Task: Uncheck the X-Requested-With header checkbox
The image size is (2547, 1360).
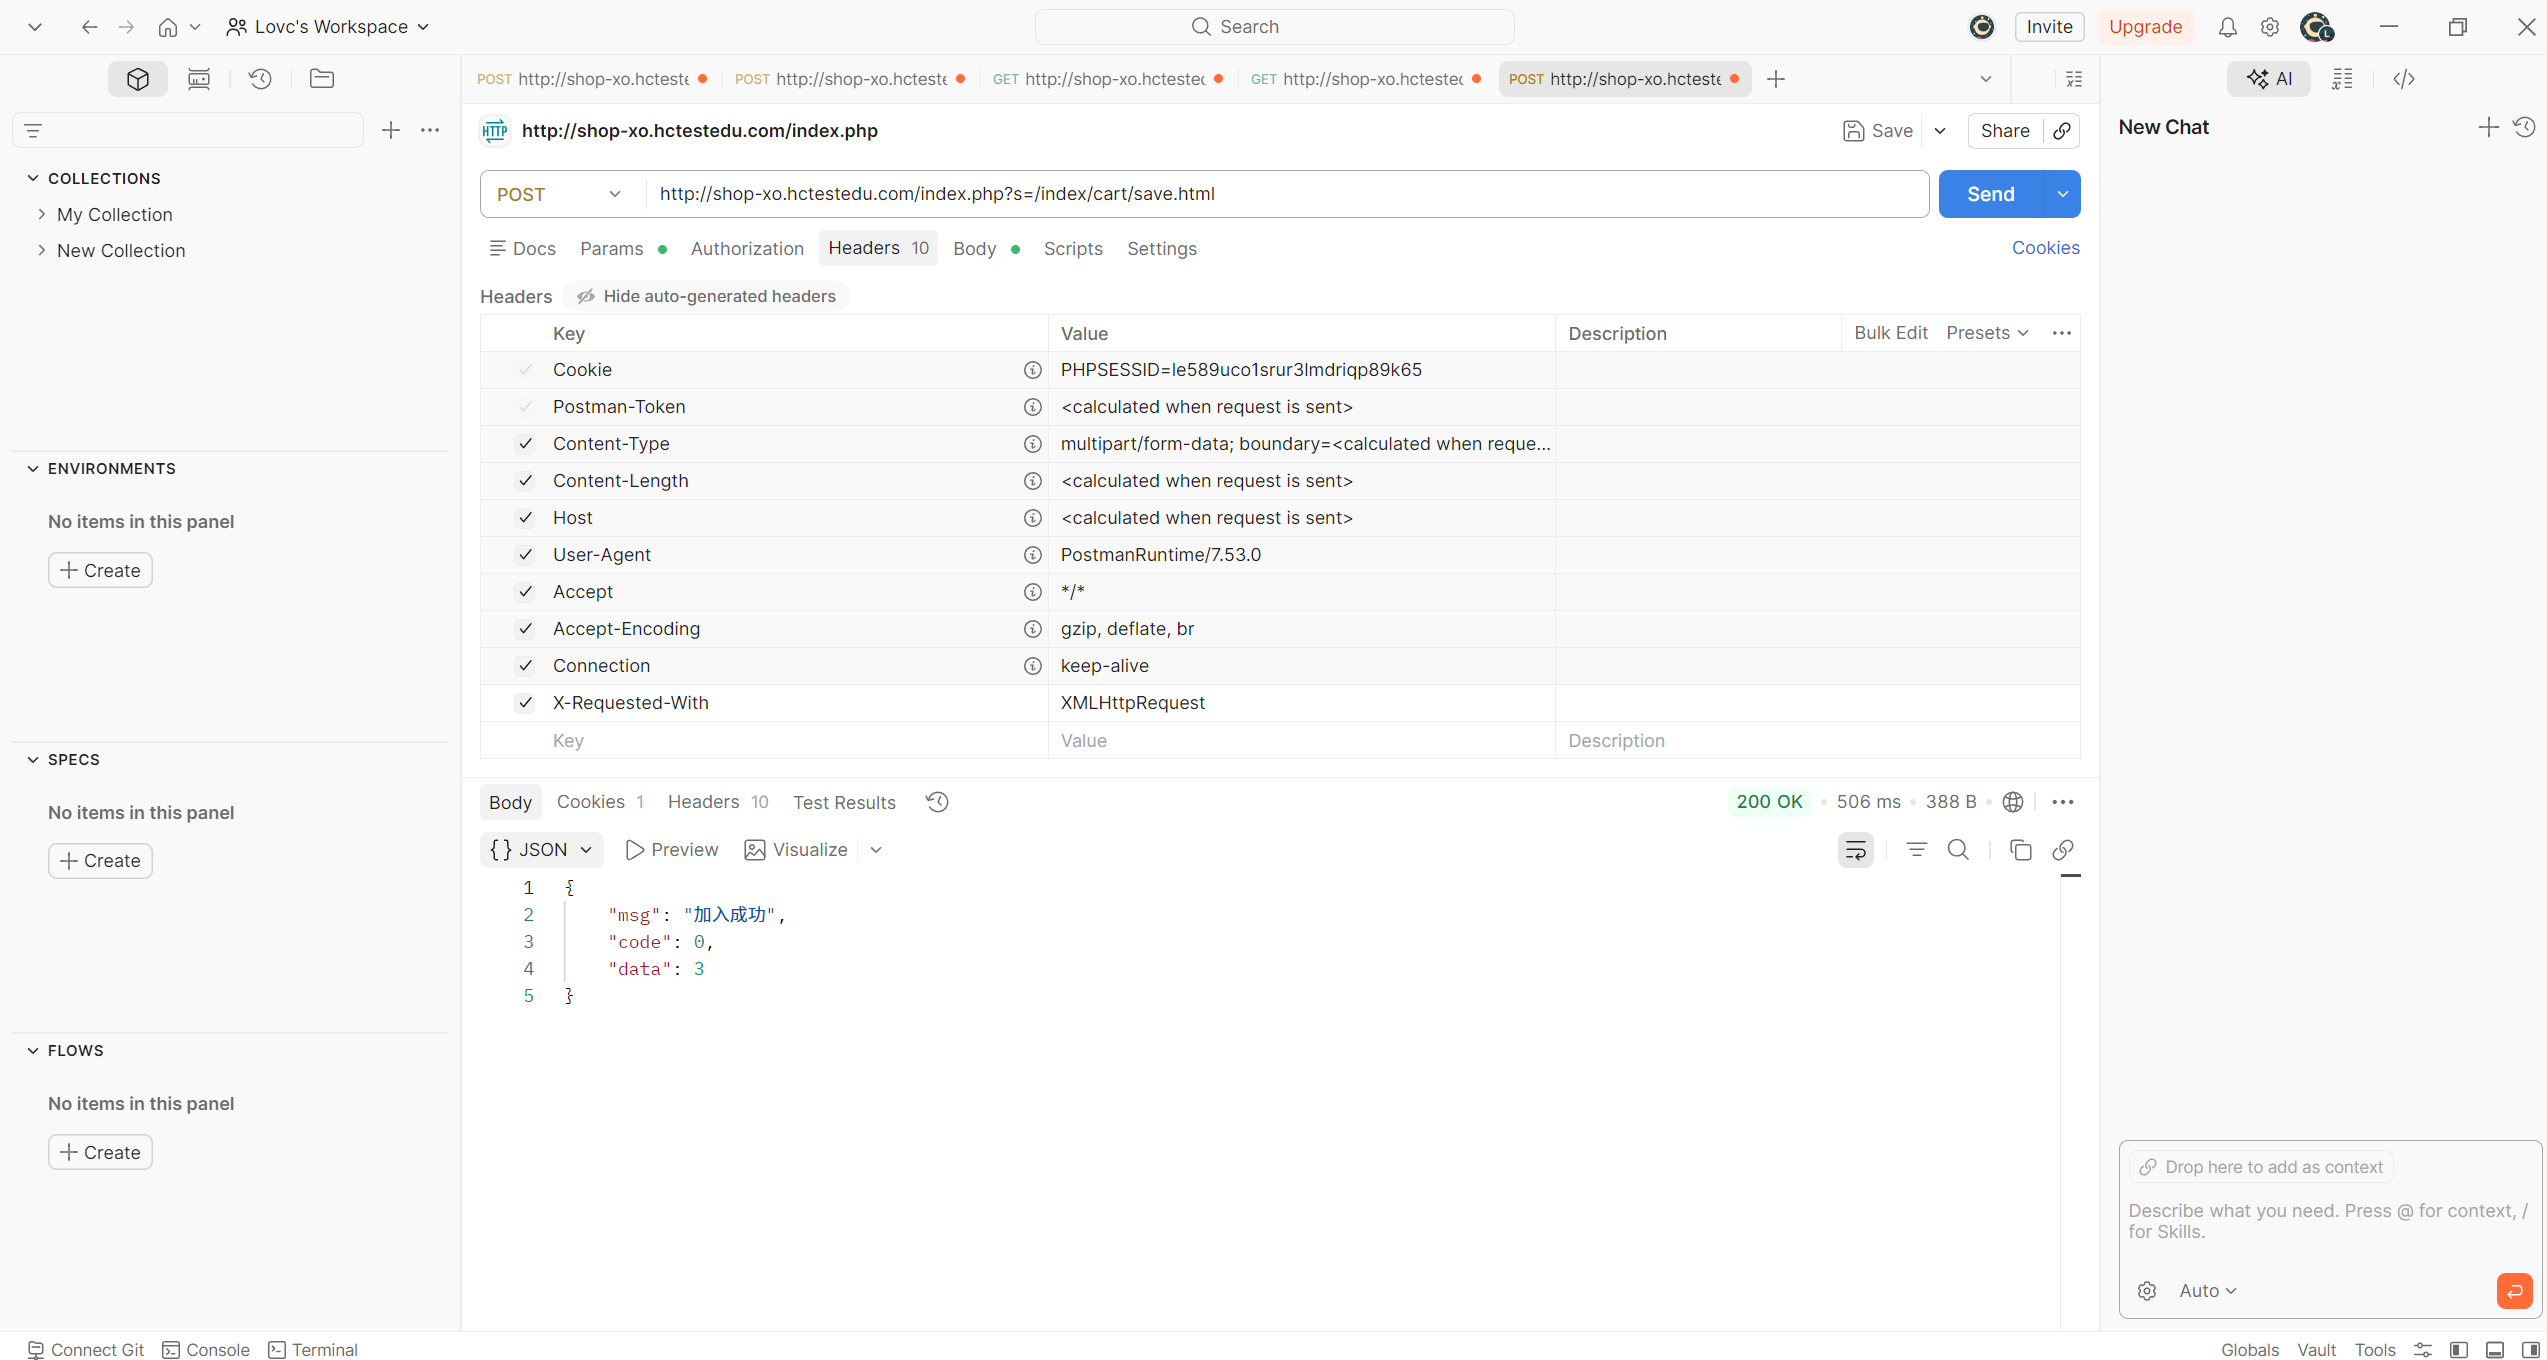Action: (x=525, y=703)
